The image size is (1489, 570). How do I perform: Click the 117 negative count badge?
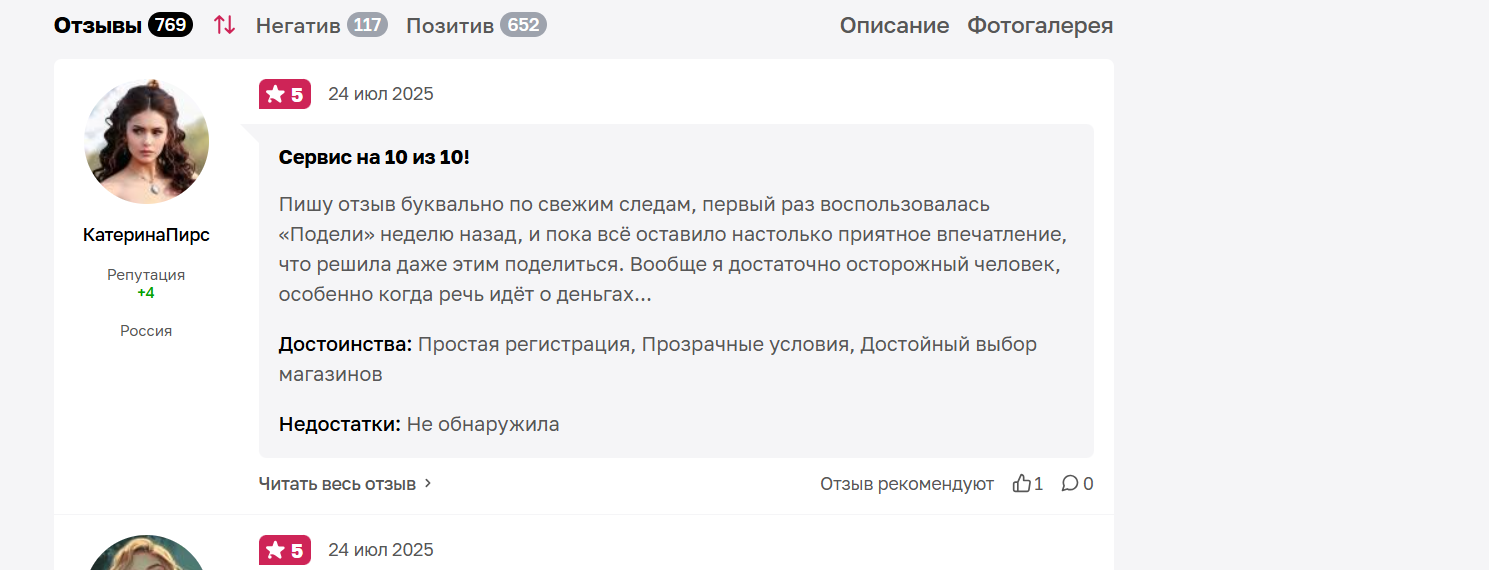click(x=368, y=25)
